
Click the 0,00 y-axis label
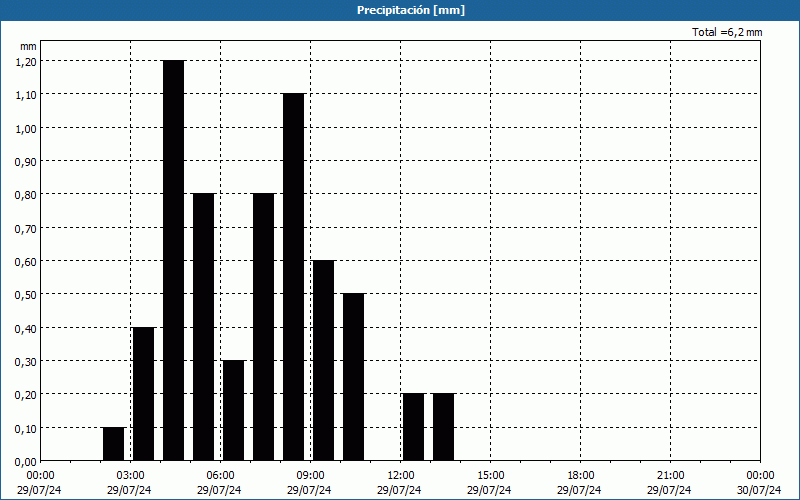[26, 462]
